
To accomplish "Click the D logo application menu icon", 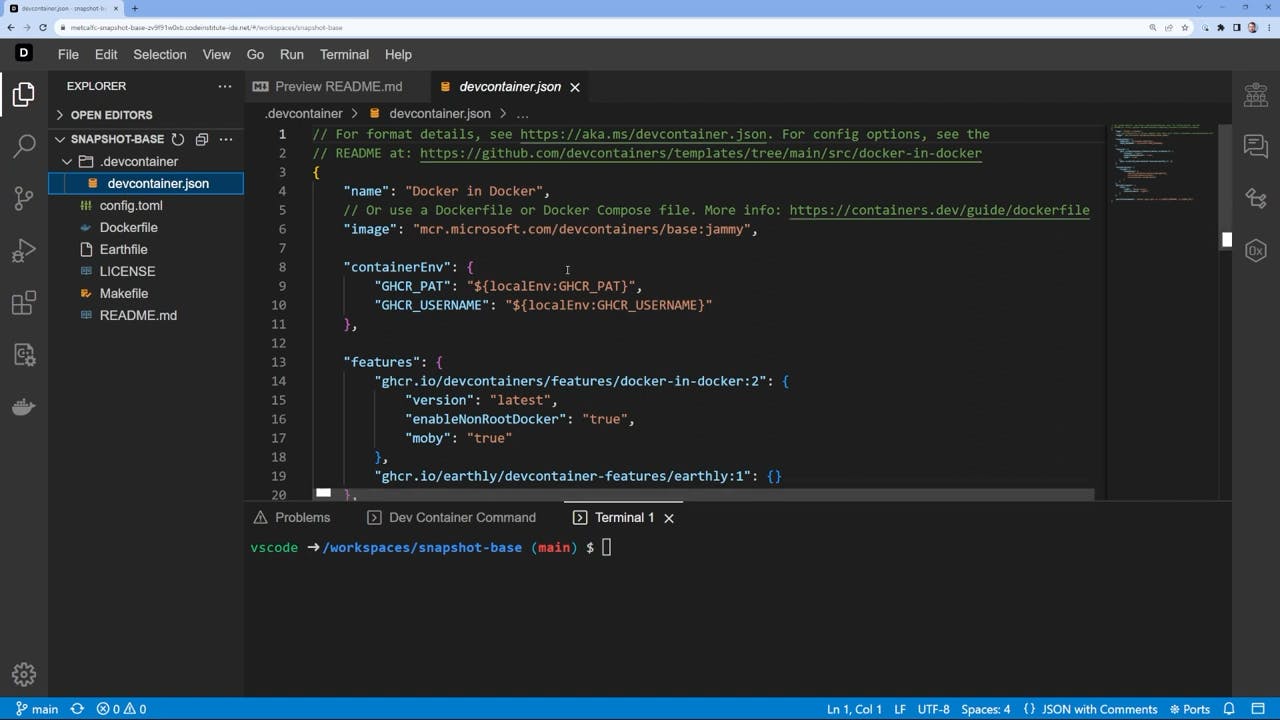I will (x=24, y=54).
